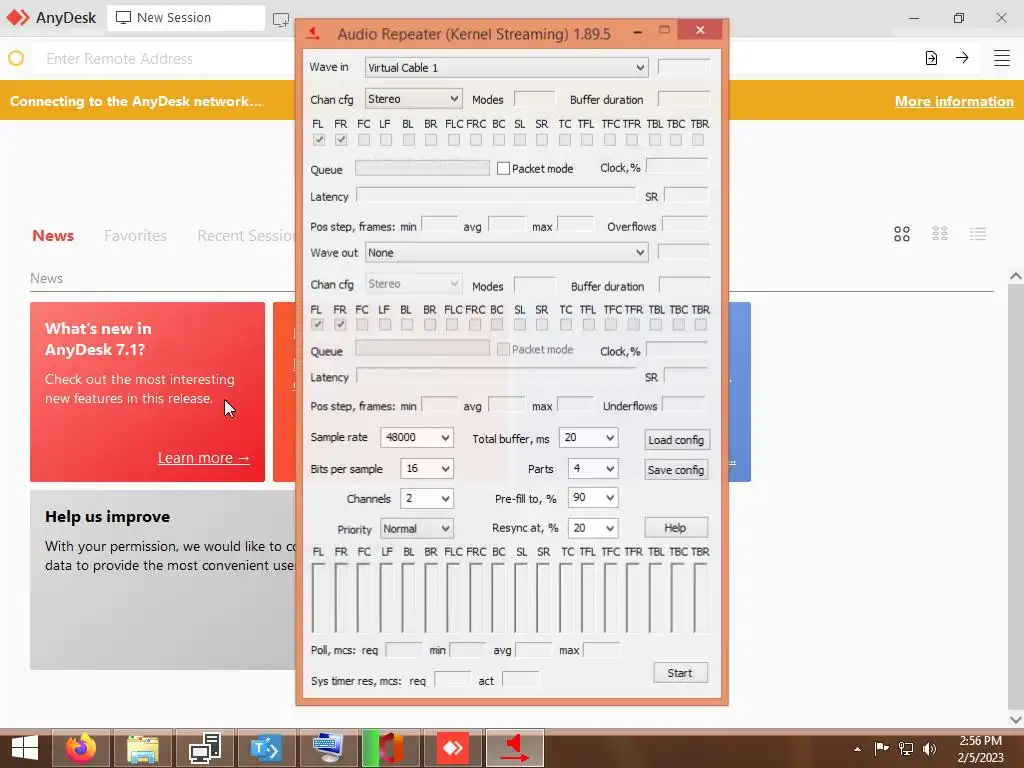
Task: Open Parts dropdown
Action: (x=593, y=468)
